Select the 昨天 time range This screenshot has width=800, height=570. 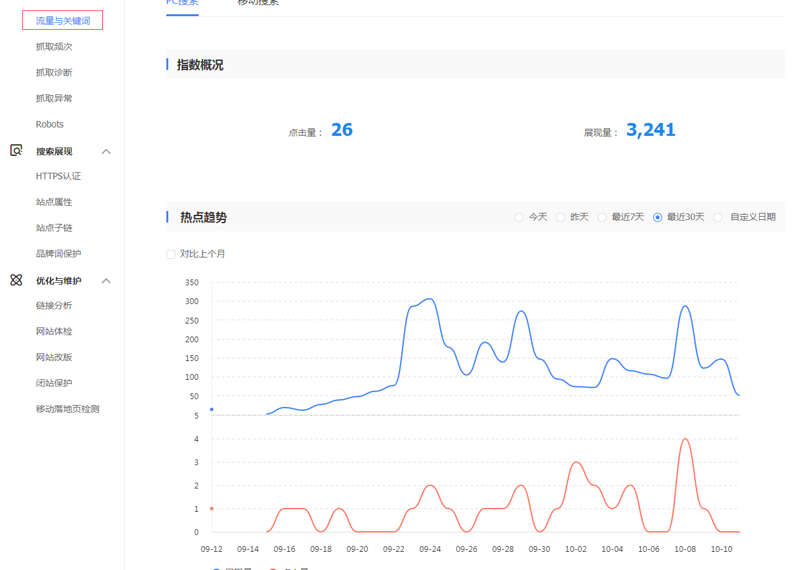[x=561, y=217]
